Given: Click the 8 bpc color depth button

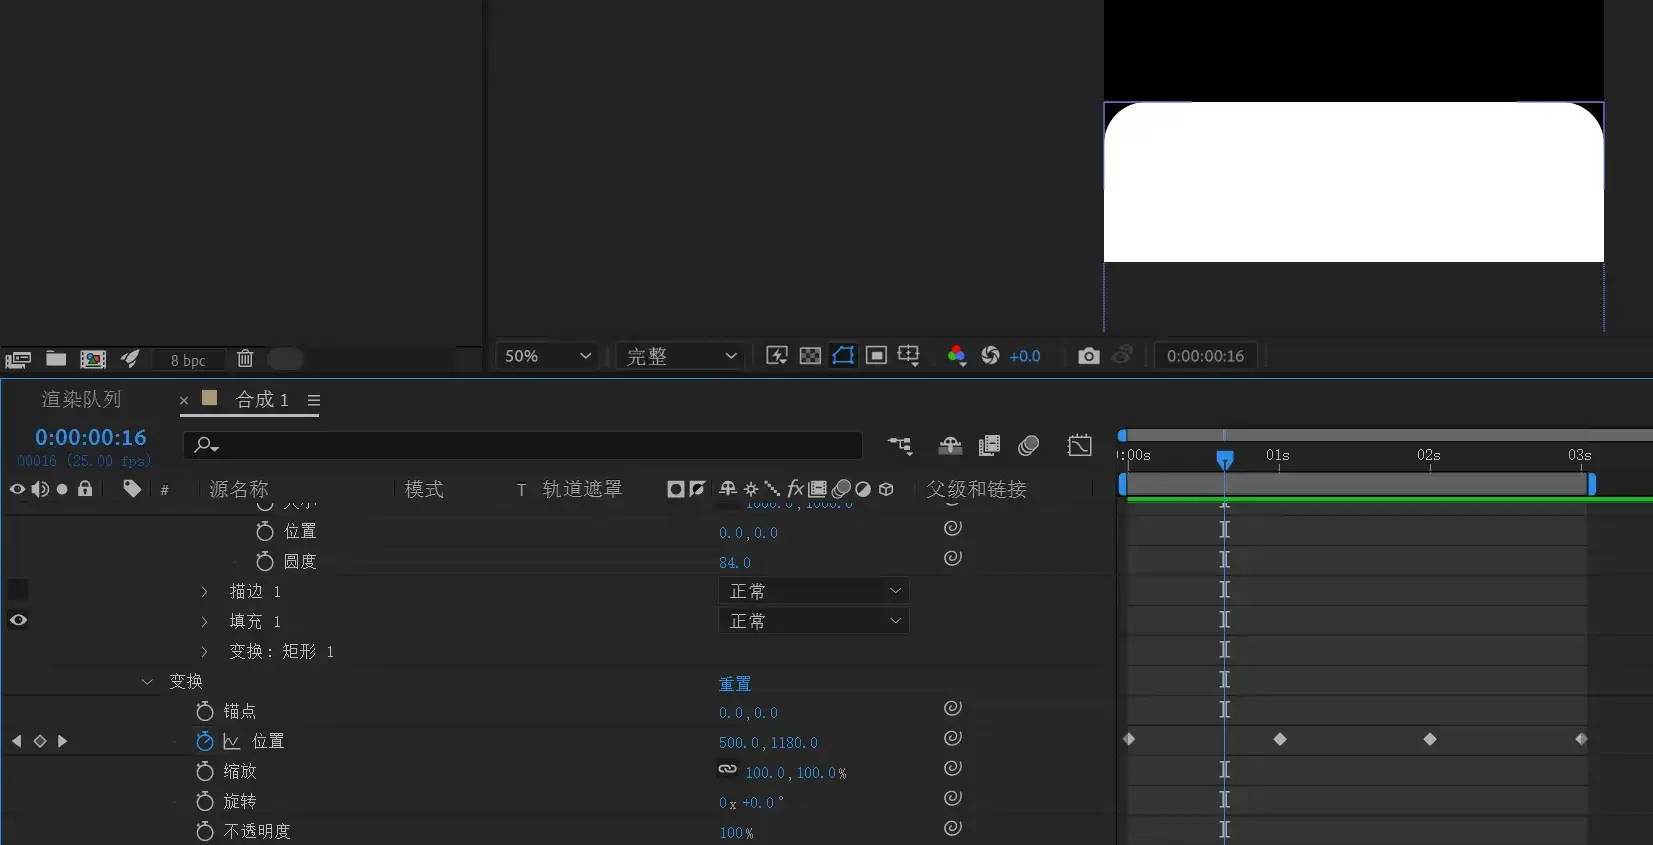Looking at the screenshot, I should pyautogui.click(x=188, y=360).
